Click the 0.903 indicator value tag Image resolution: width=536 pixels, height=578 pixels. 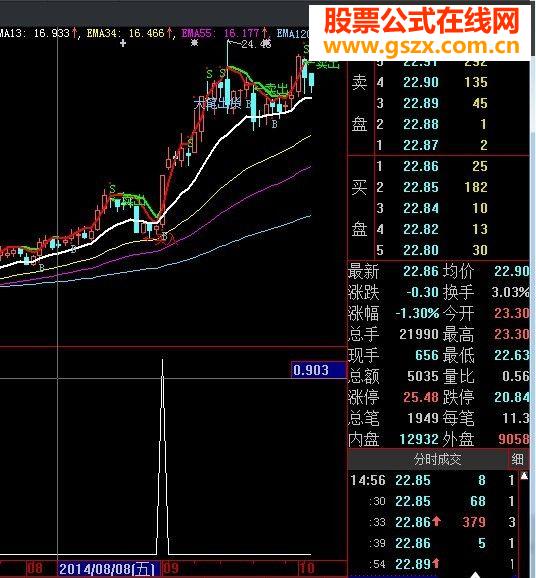[x=319, y=370]
